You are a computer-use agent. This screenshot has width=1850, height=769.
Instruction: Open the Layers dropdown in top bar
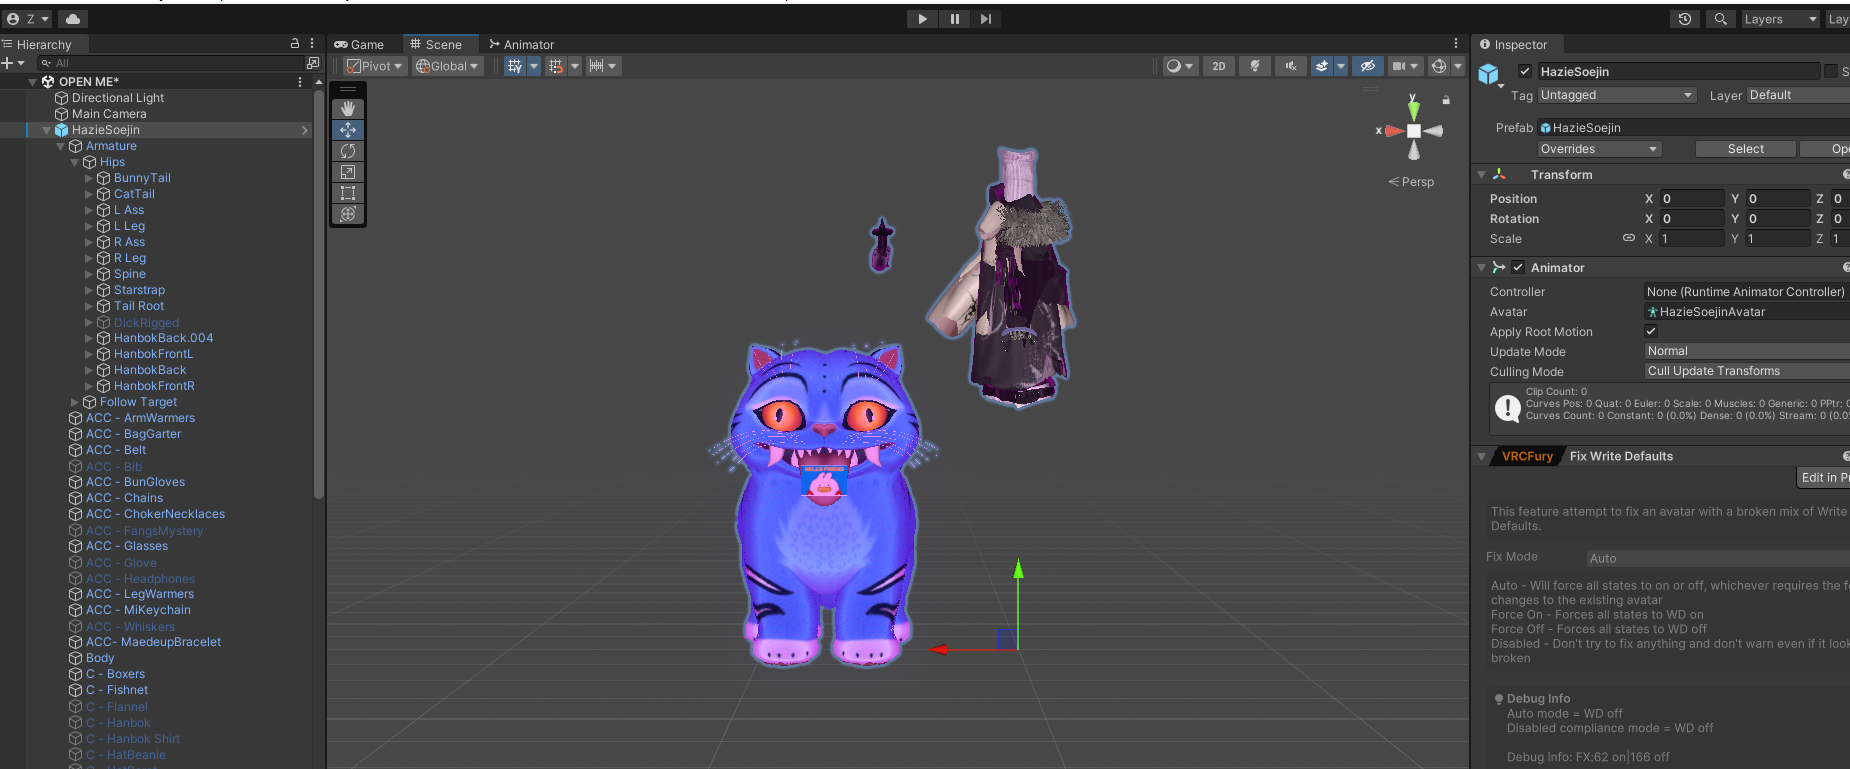1780,19
